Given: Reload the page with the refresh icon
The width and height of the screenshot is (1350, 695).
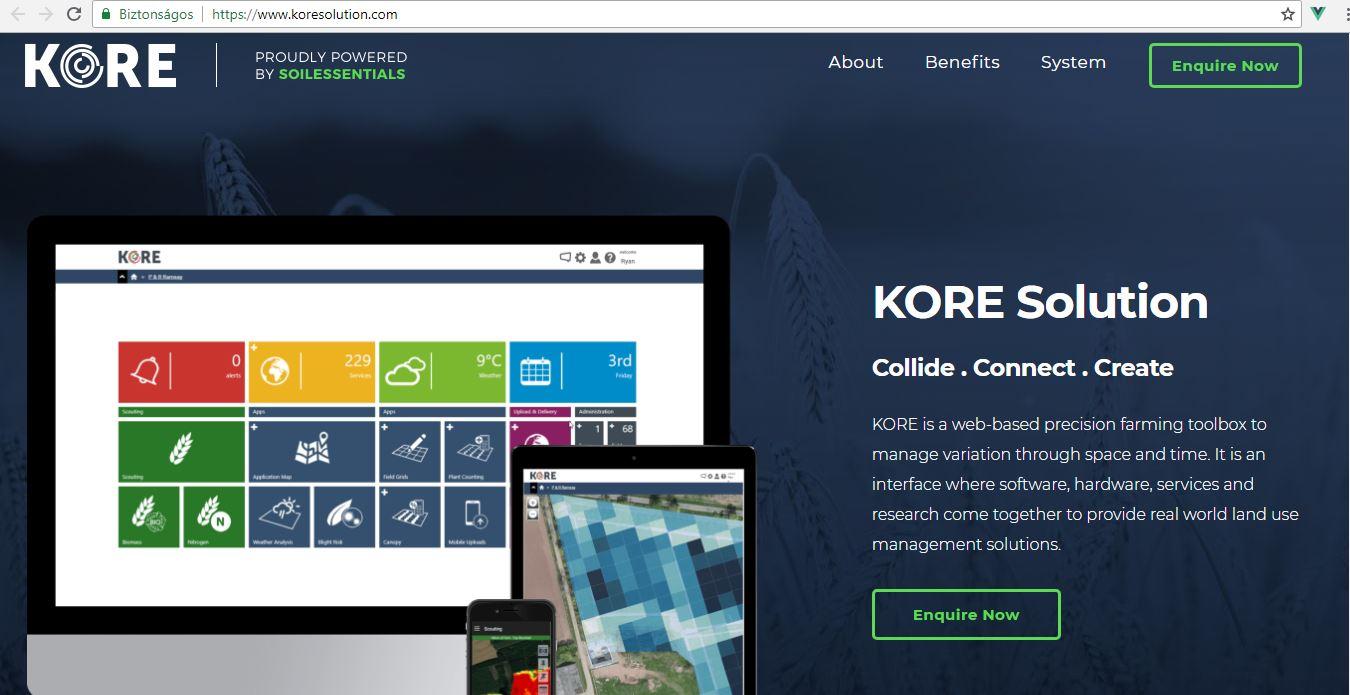Looking at the screenshot, I should tap(74, 14).
